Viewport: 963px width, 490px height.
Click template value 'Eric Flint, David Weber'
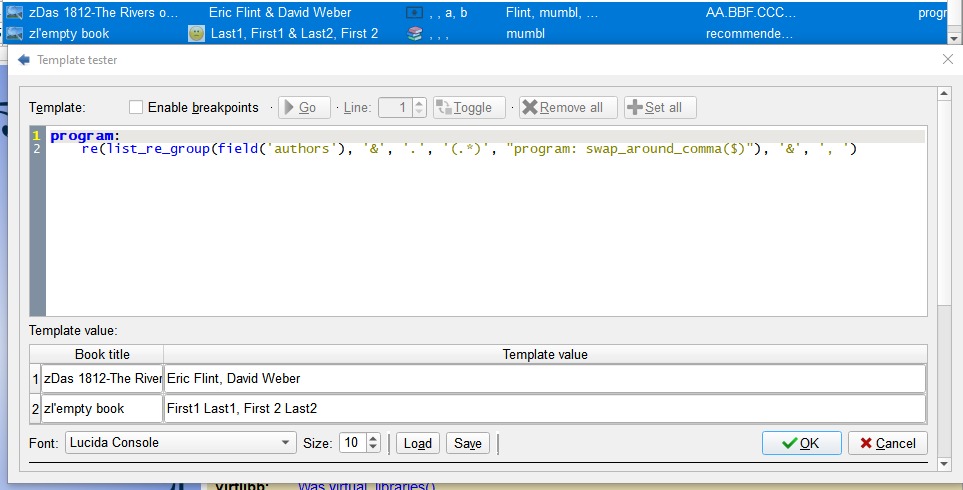[x=545, y=378]
